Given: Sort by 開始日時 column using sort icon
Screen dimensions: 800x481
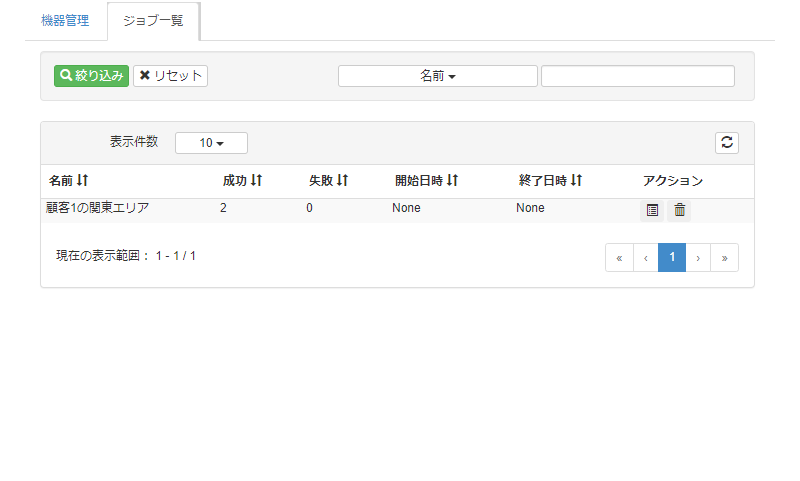Looking at the screenshot, I should [452, 181].
